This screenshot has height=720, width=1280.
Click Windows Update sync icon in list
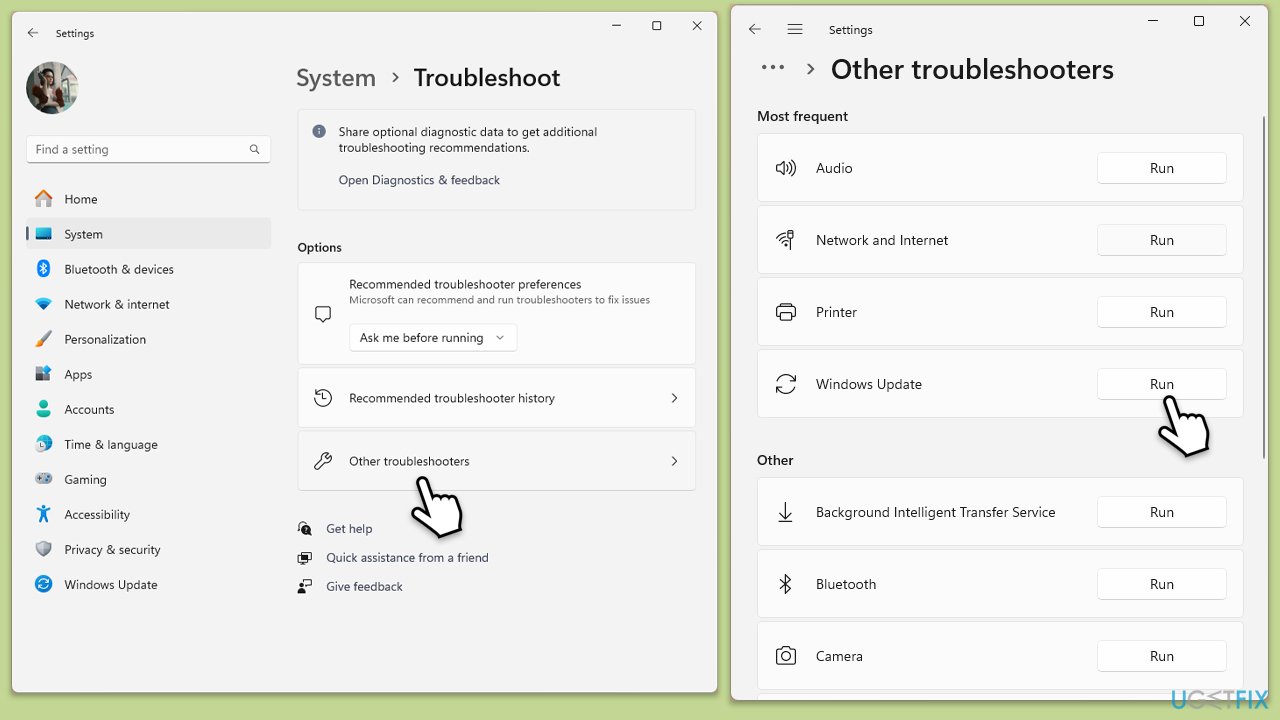[786, 384]
